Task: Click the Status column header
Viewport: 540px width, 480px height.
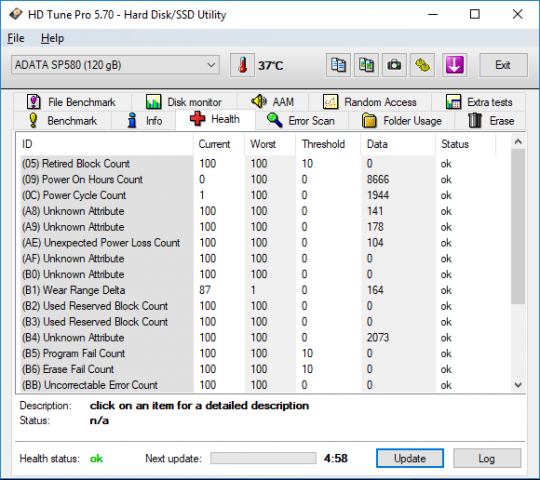Action: (466, 144)
